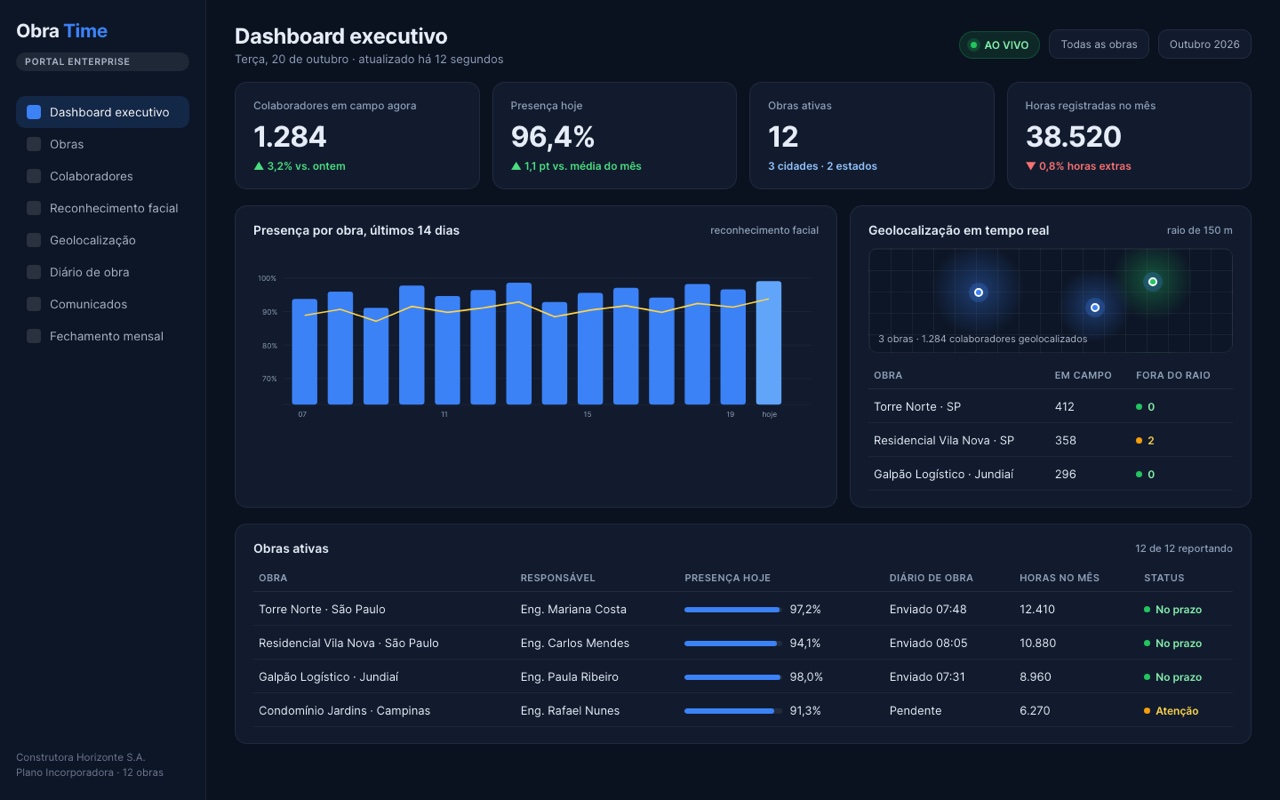Click the Reconhecimento facial sidebar icon
This screenshot has width=1280, height=800.
coord(34,208)
